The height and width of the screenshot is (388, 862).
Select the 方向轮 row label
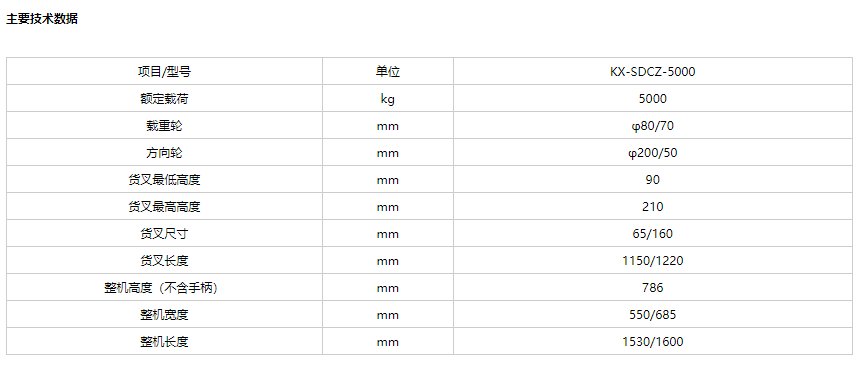[x=164, y=152]
